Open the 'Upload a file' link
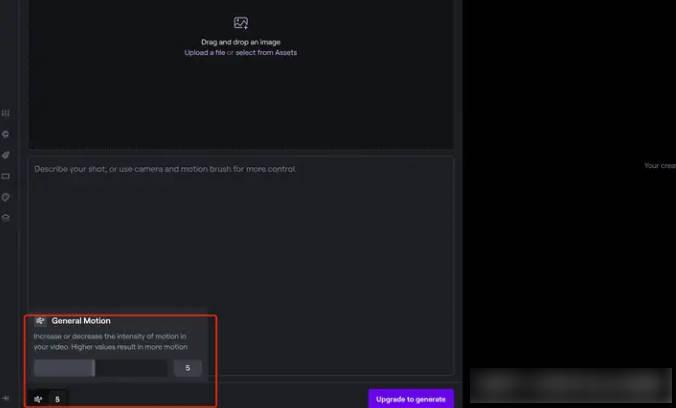This screenshot has height=408, width=676. click(x=205, y=53)
